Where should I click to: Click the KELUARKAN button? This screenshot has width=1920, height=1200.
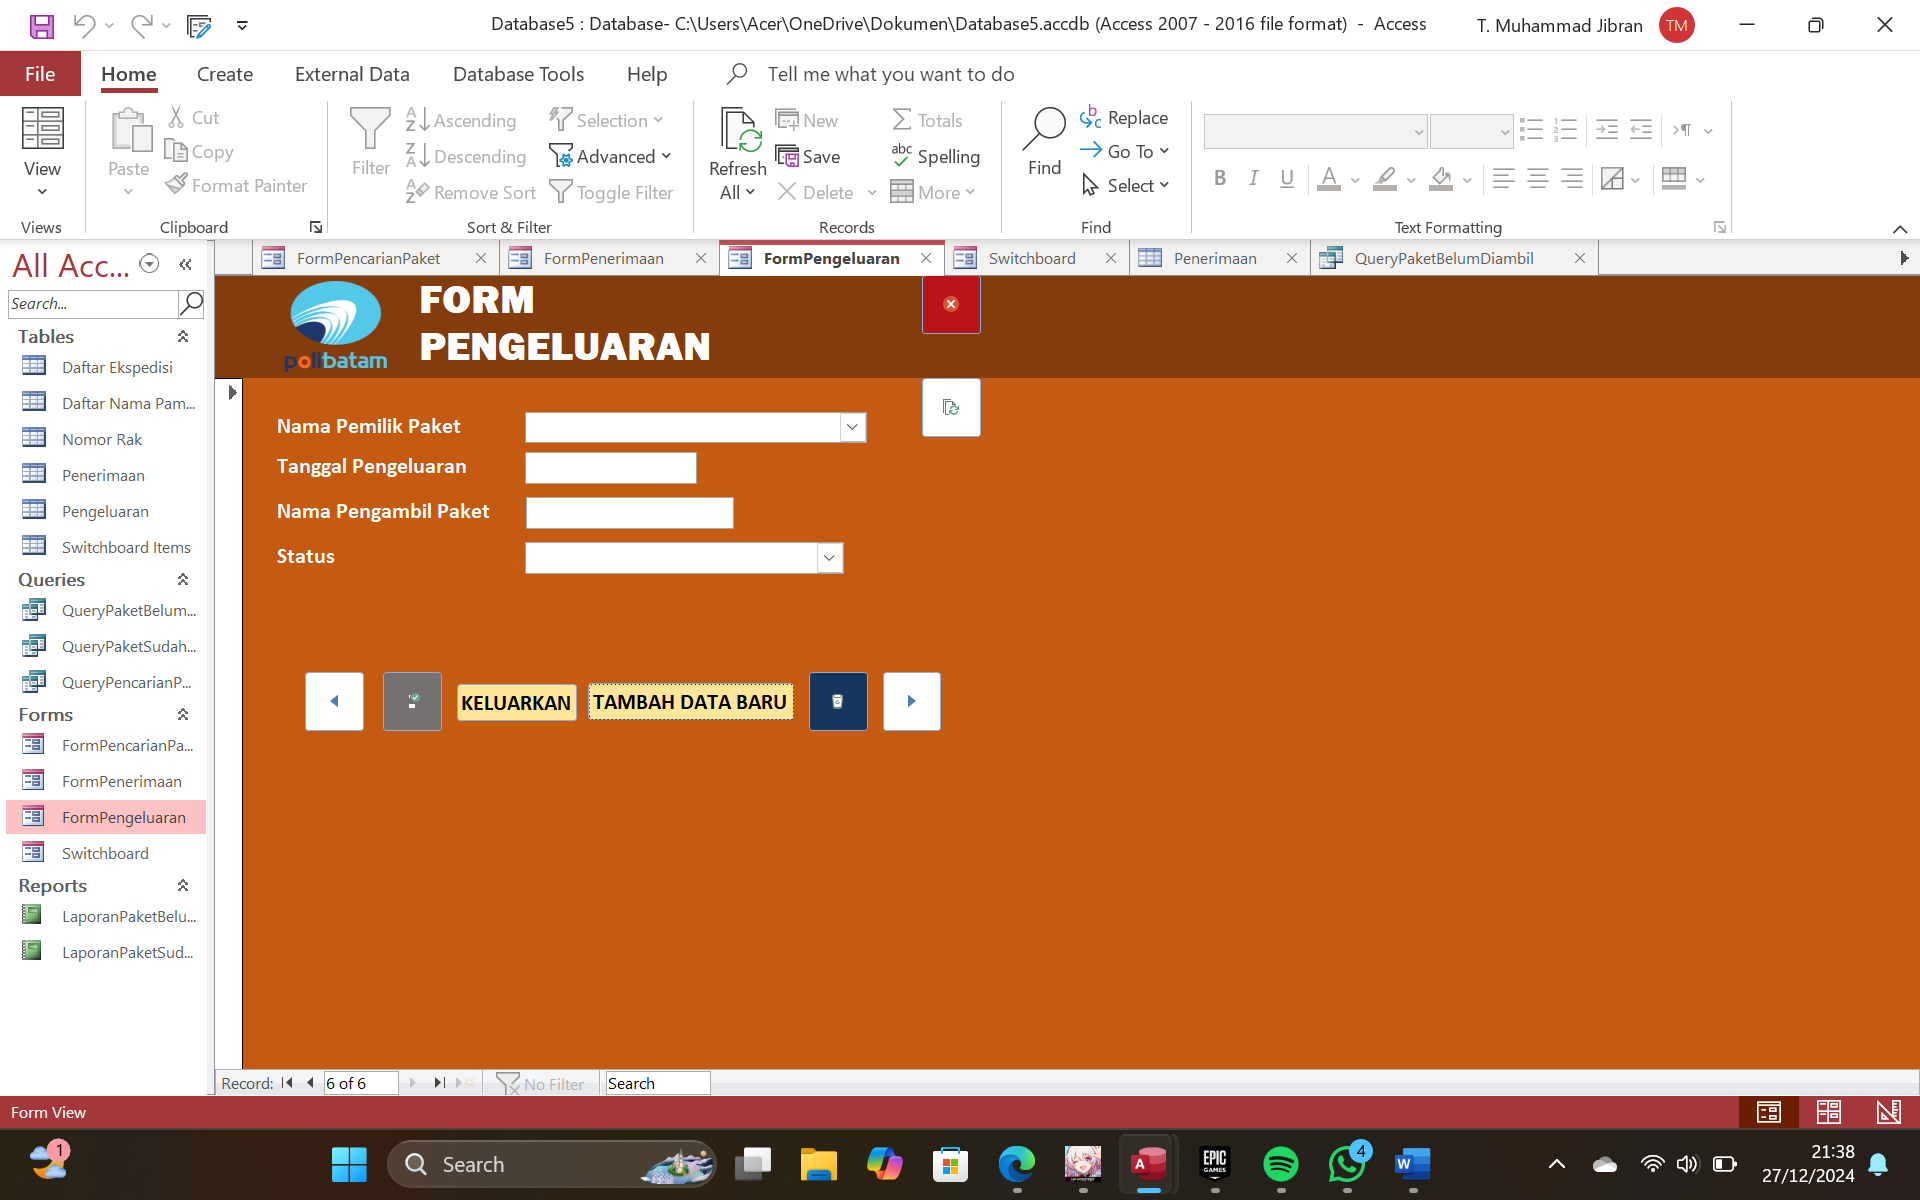[516, 703]
